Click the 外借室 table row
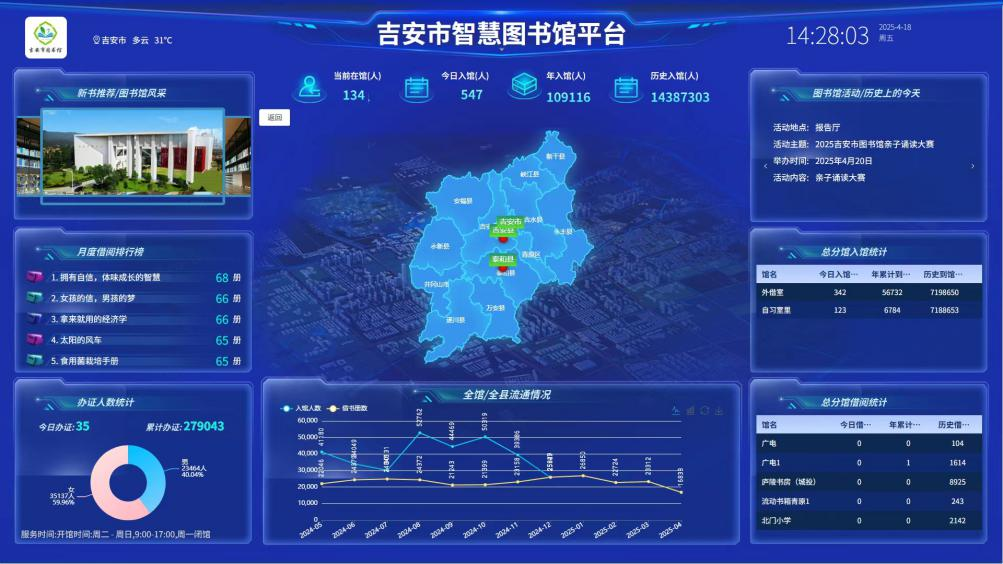1003x564 pixels. [x=869, y=292]
